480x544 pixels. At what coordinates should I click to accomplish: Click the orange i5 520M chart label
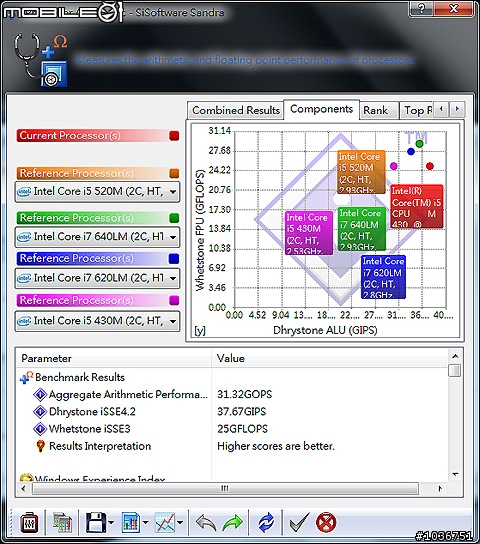[x=361, y=172]
